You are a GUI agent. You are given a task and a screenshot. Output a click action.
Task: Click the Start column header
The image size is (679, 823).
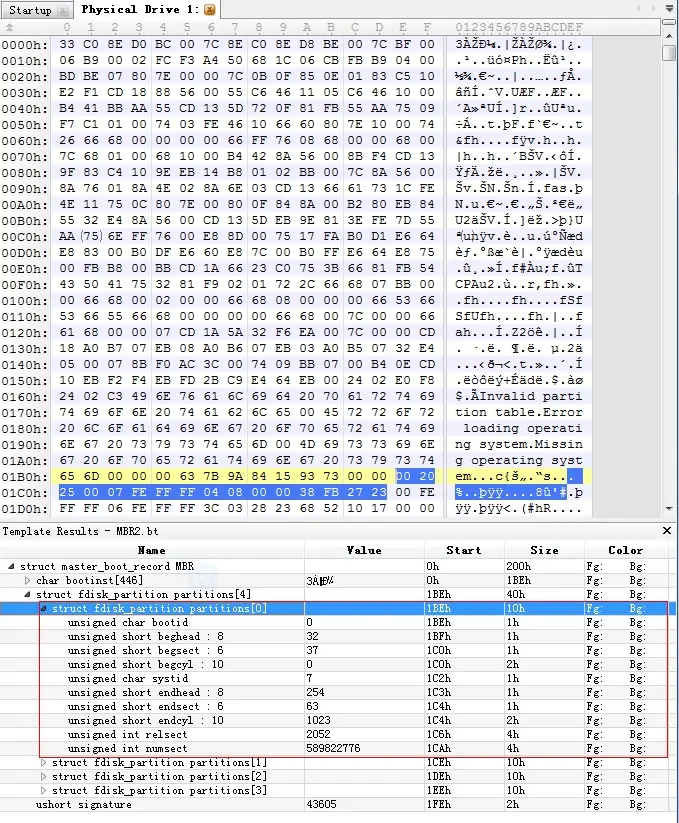(x=464, y=550)
